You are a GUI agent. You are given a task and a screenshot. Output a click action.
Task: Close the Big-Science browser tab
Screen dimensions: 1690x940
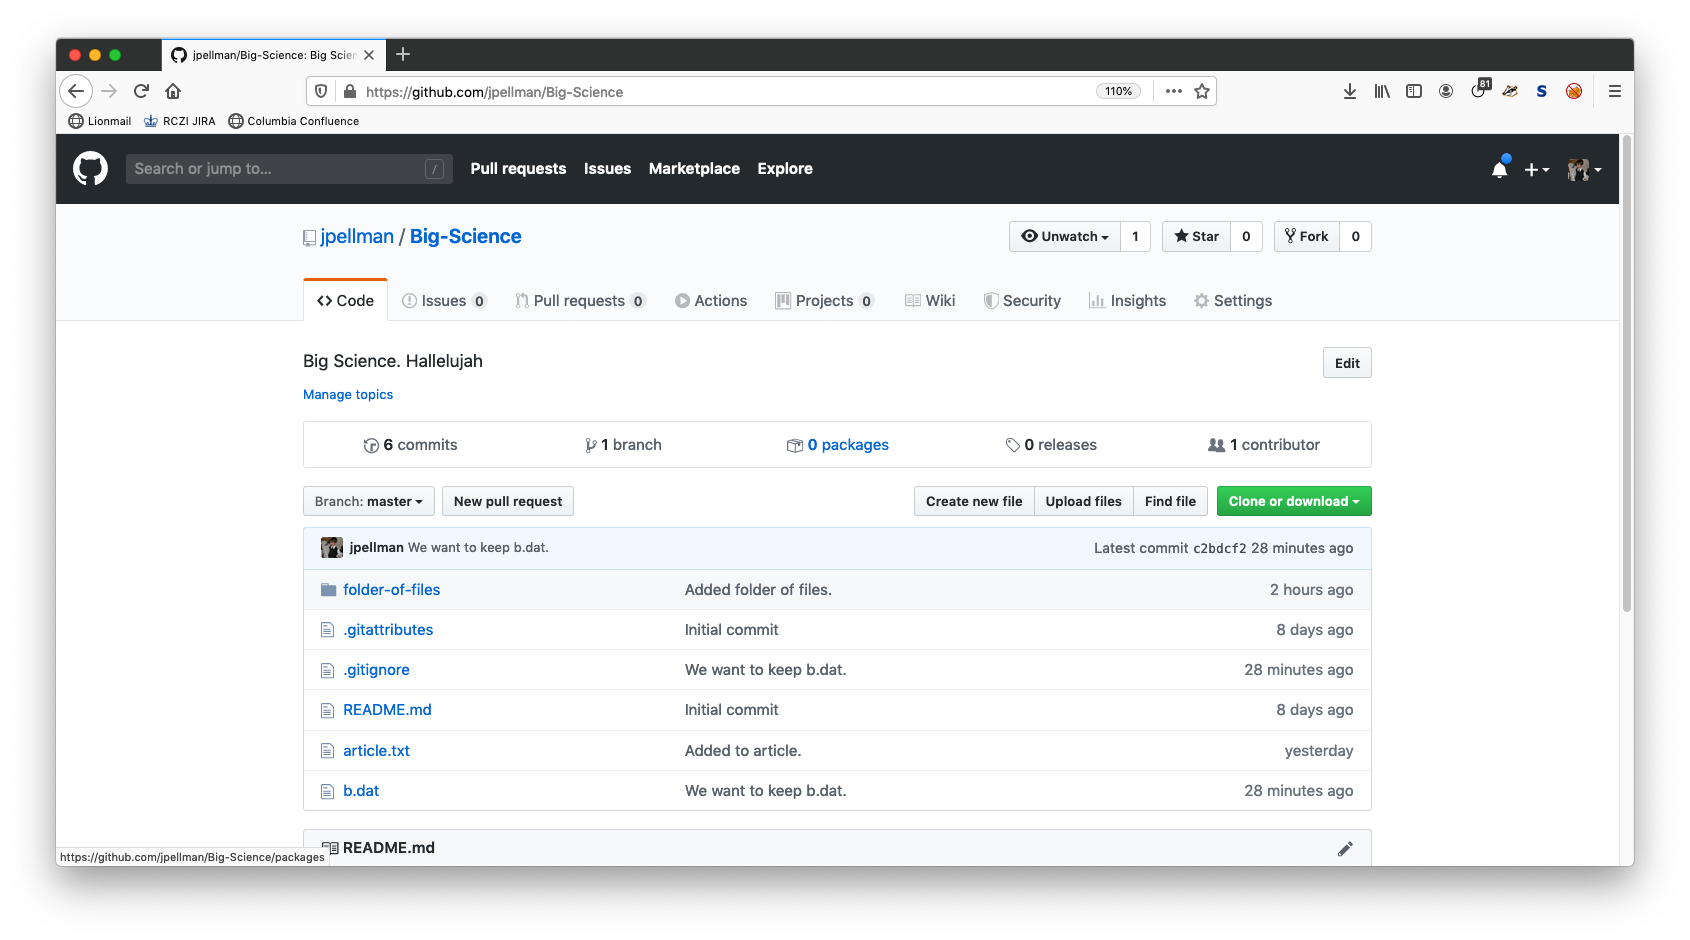pos(369,55)
